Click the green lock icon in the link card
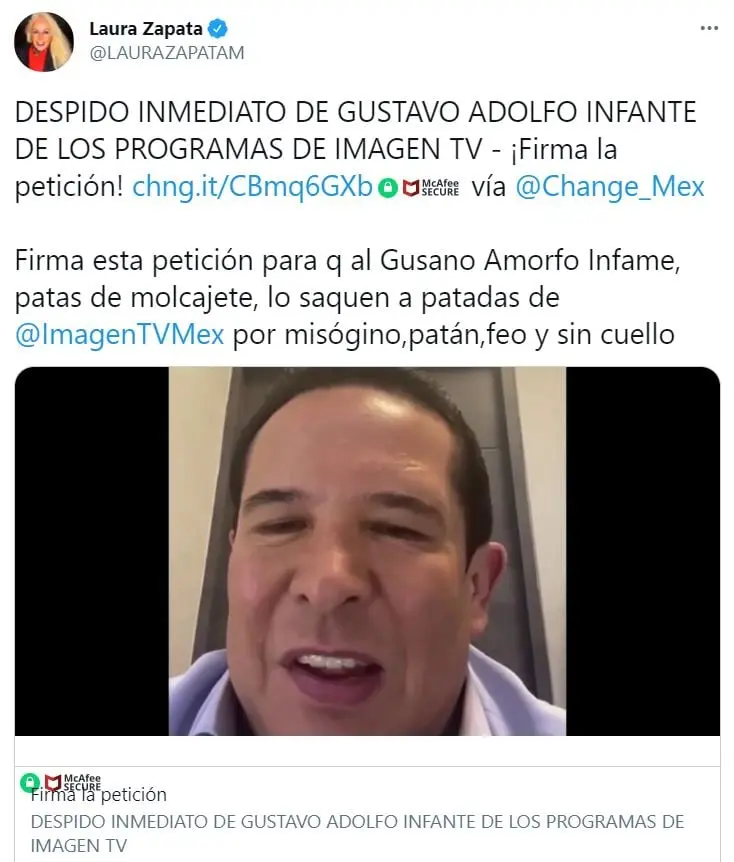The width and height of the screenshot is (734, 862). tap(30, 782)
